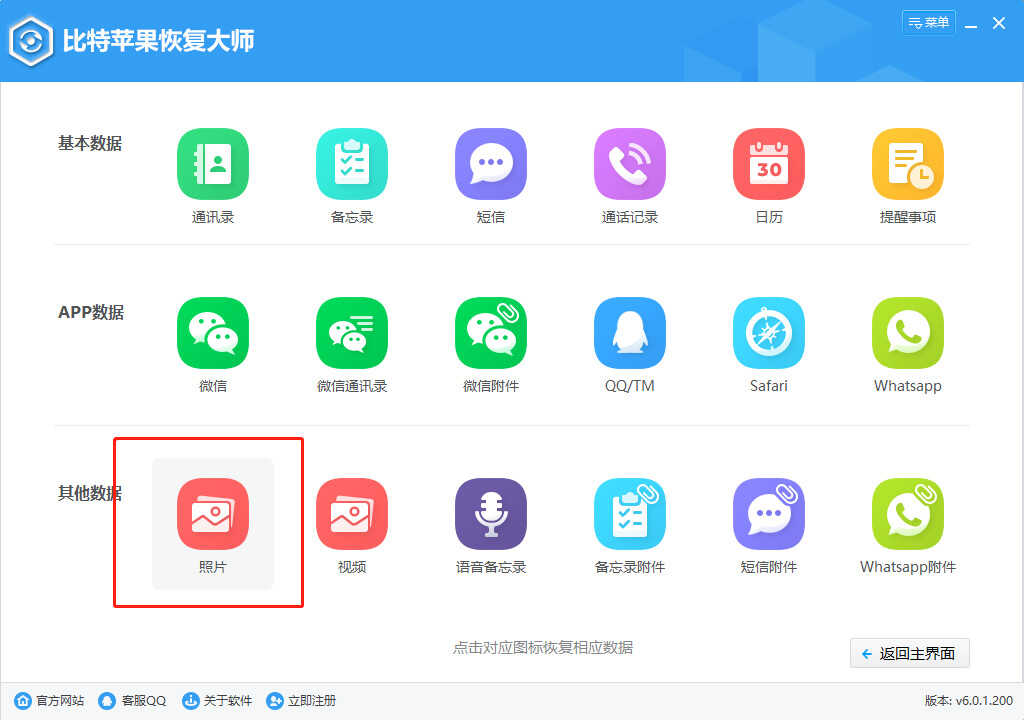Image resolution: width=1024 pixels, height=720 pixels.
Task: Open the 短信附件 message attachments icon
Action: click(x=769, y=514)
